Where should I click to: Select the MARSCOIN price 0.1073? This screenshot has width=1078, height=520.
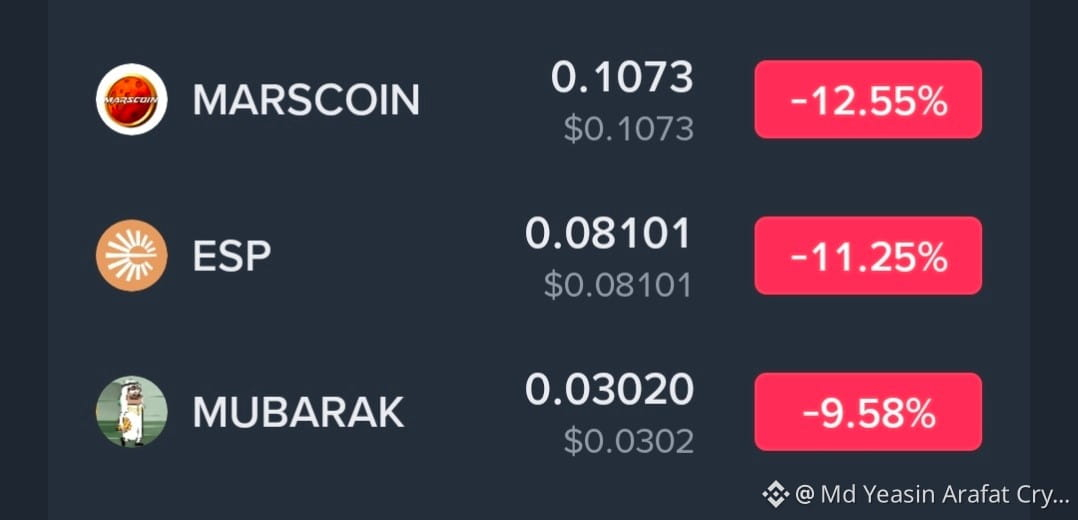(x=622, y=77)
